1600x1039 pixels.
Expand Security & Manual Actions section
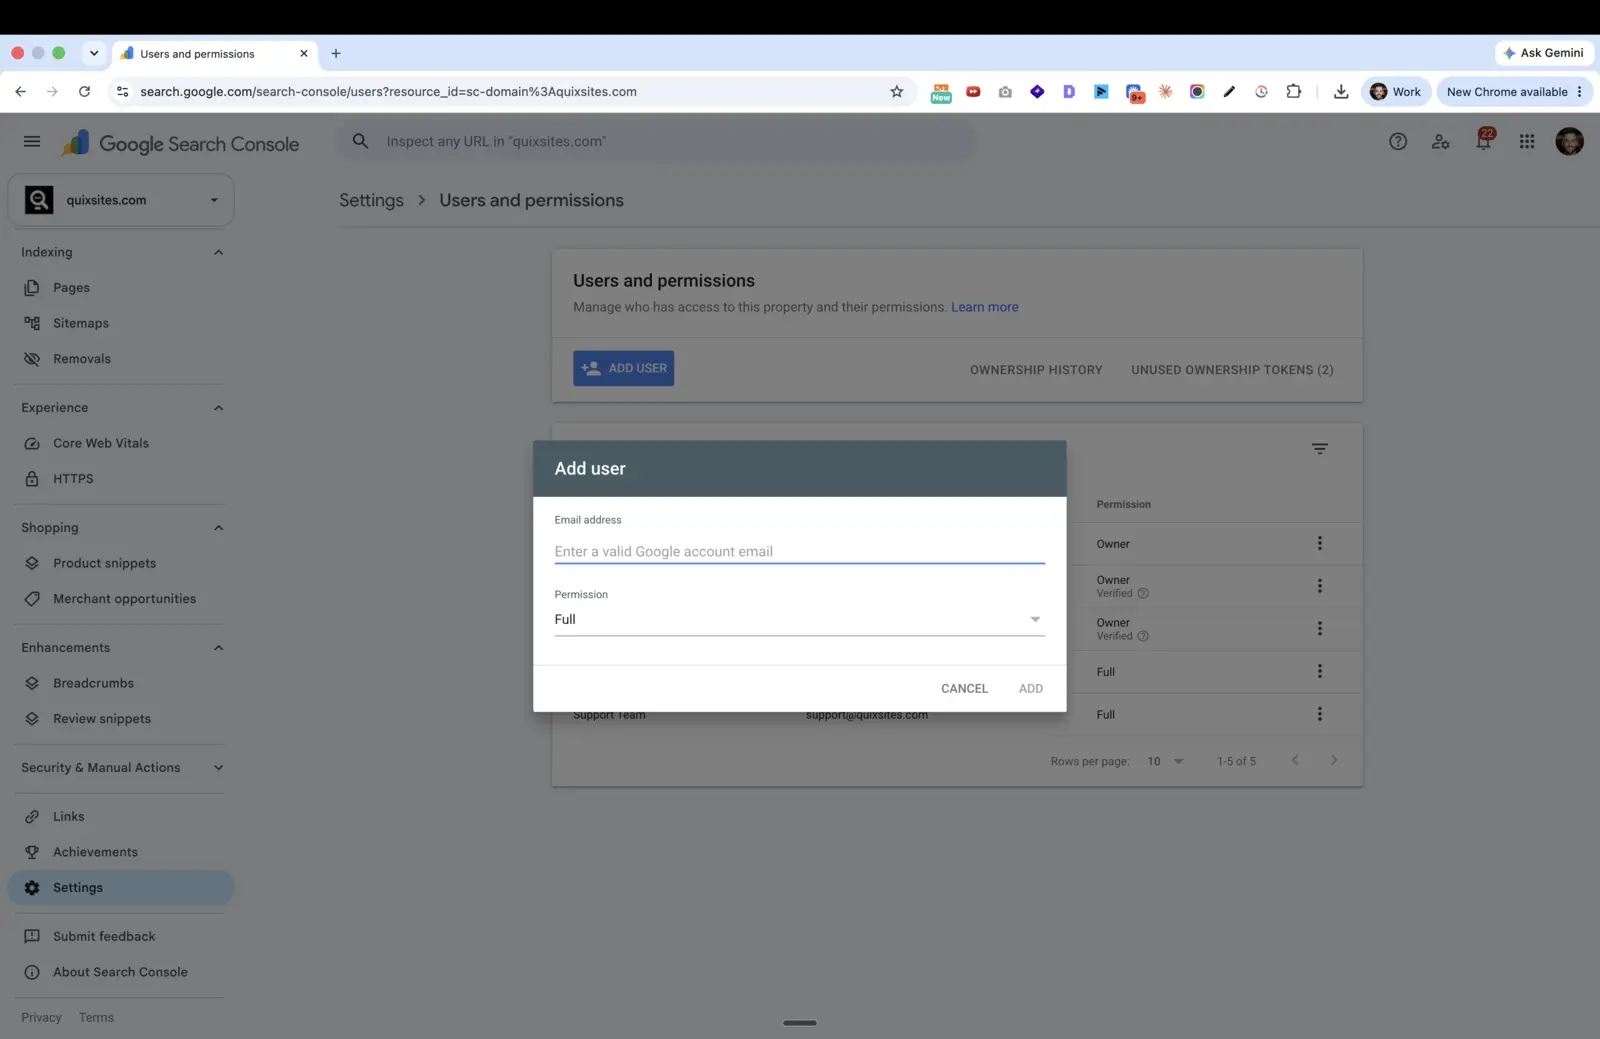click(x=218, y=768)
